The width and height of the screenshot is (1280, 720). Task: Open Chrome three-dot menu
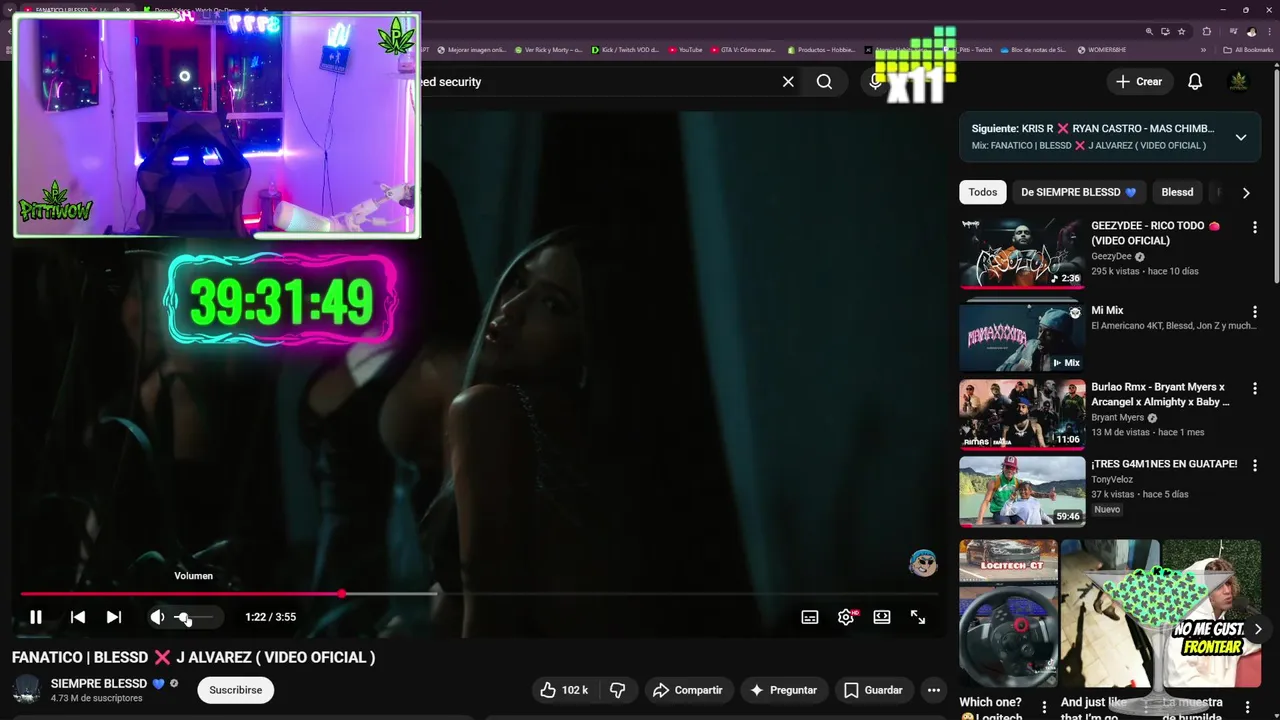[1269, 31]
